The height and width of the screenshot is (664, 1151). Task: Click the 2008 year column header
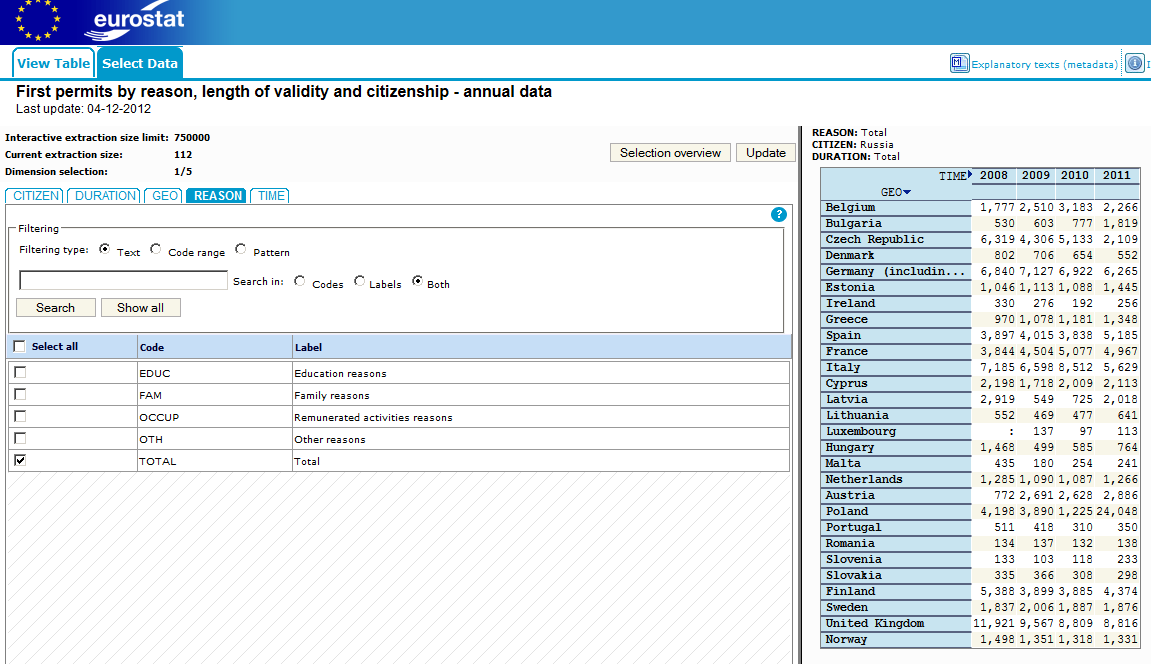click(993, 175)
